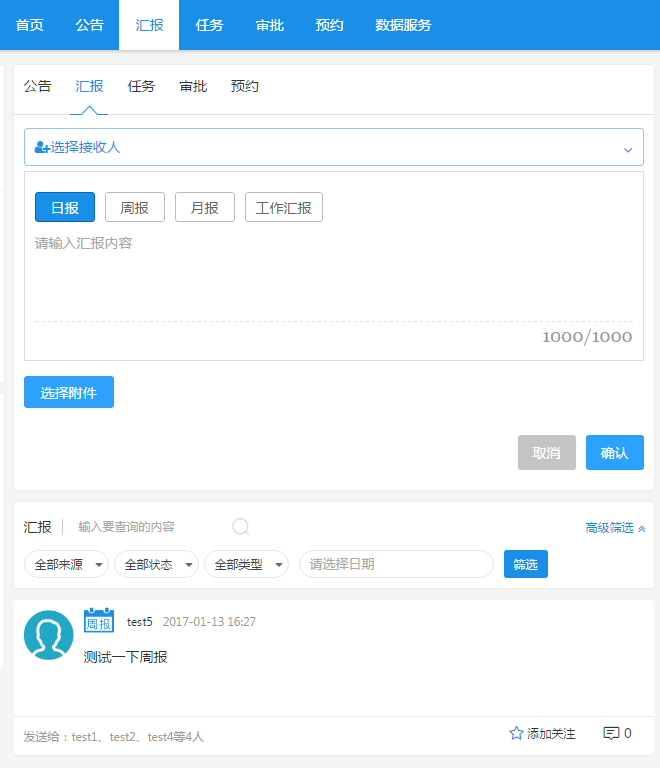
Task: Focus the 输入要查询的内容 search field
Action: 152,527
